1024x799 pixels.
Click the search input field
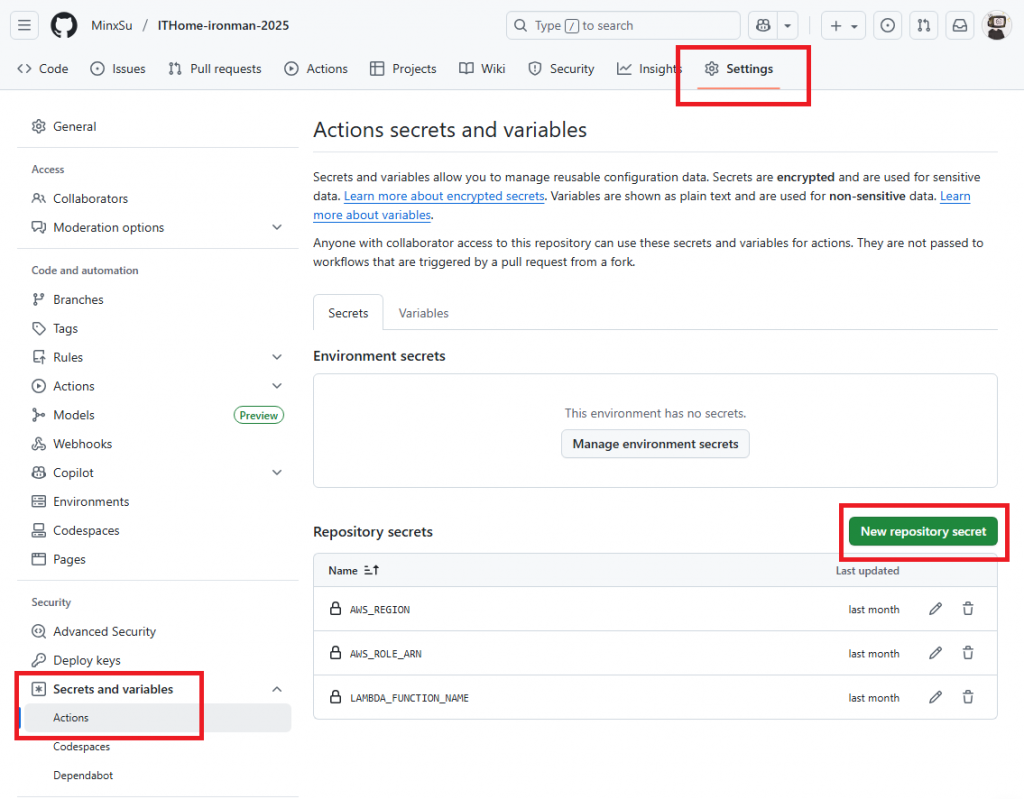pyautogui.click(x=622, y=26)
